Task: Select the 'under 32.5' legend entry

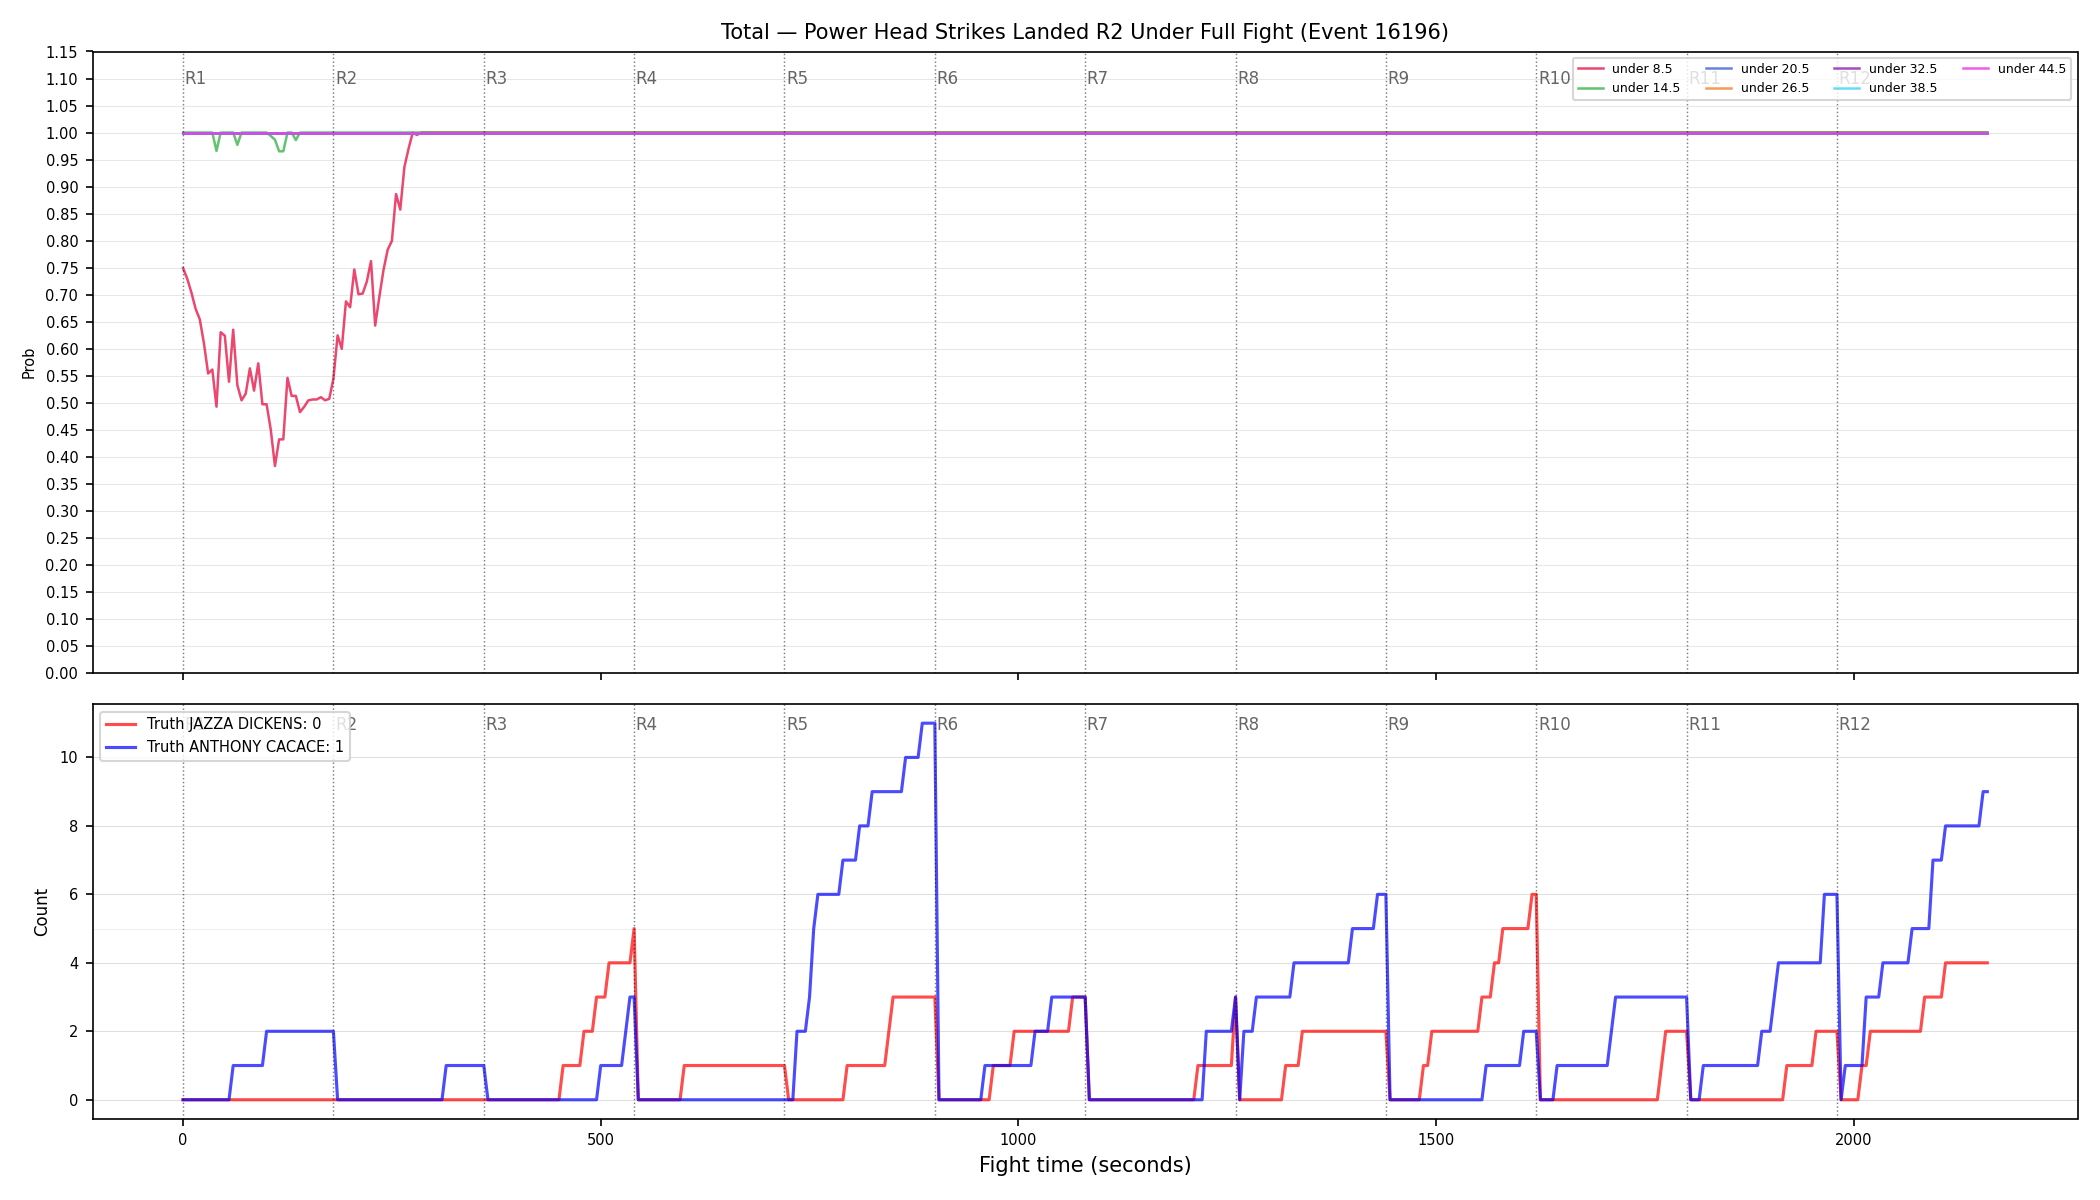Action: pyautogui.click(x=1885, y=69)
